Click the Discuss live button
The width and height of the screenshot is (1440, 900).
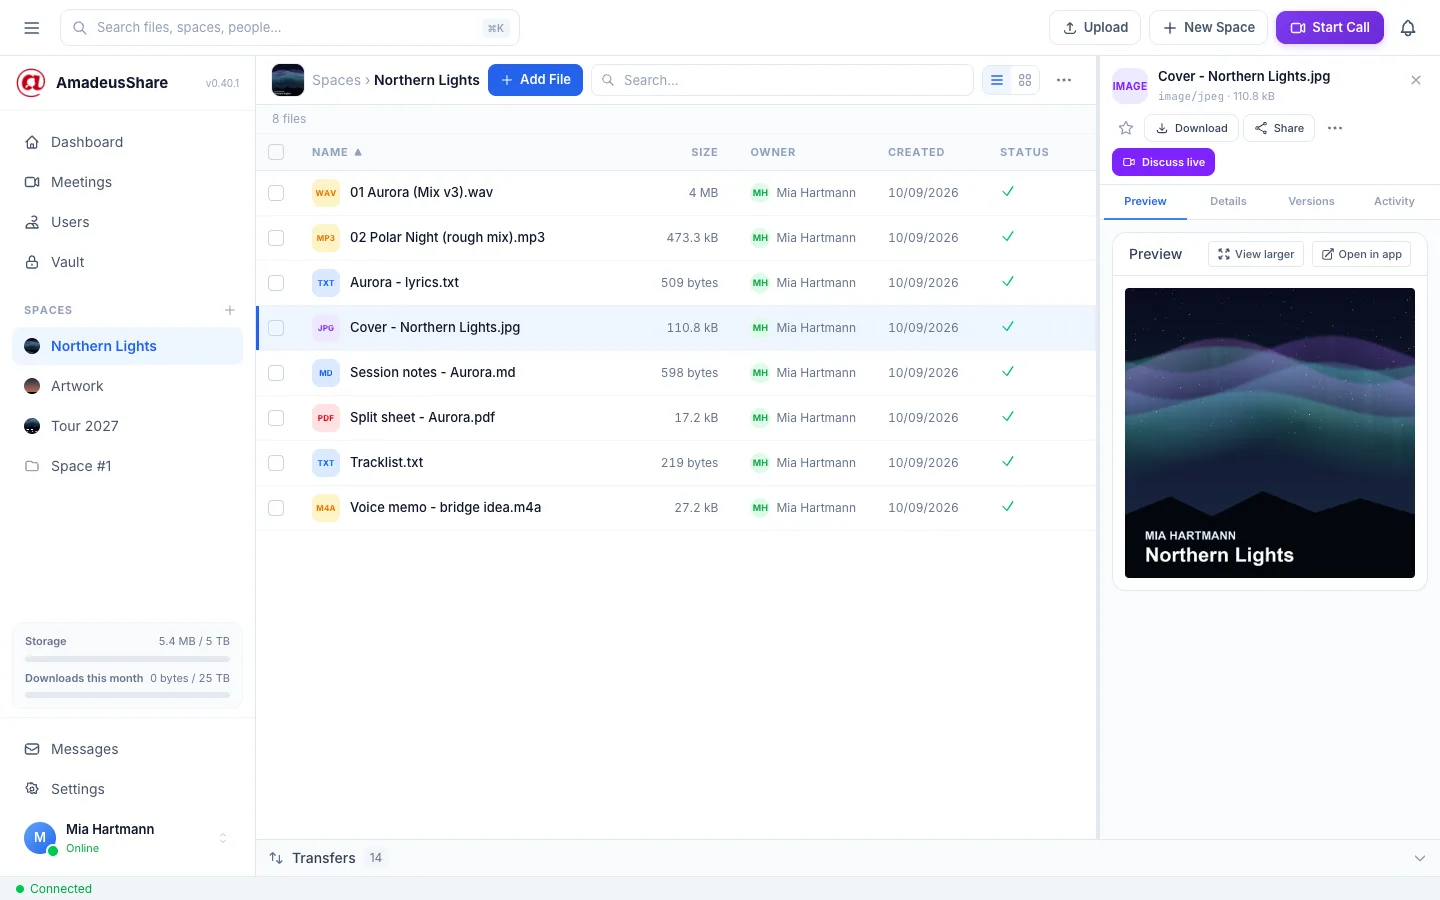[1163, 162]
